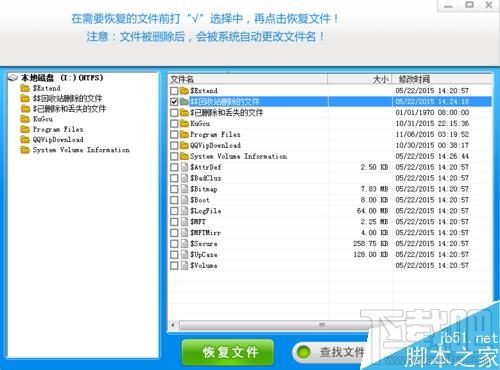Click the $Extend folder icon in file list

coord(184,90)
